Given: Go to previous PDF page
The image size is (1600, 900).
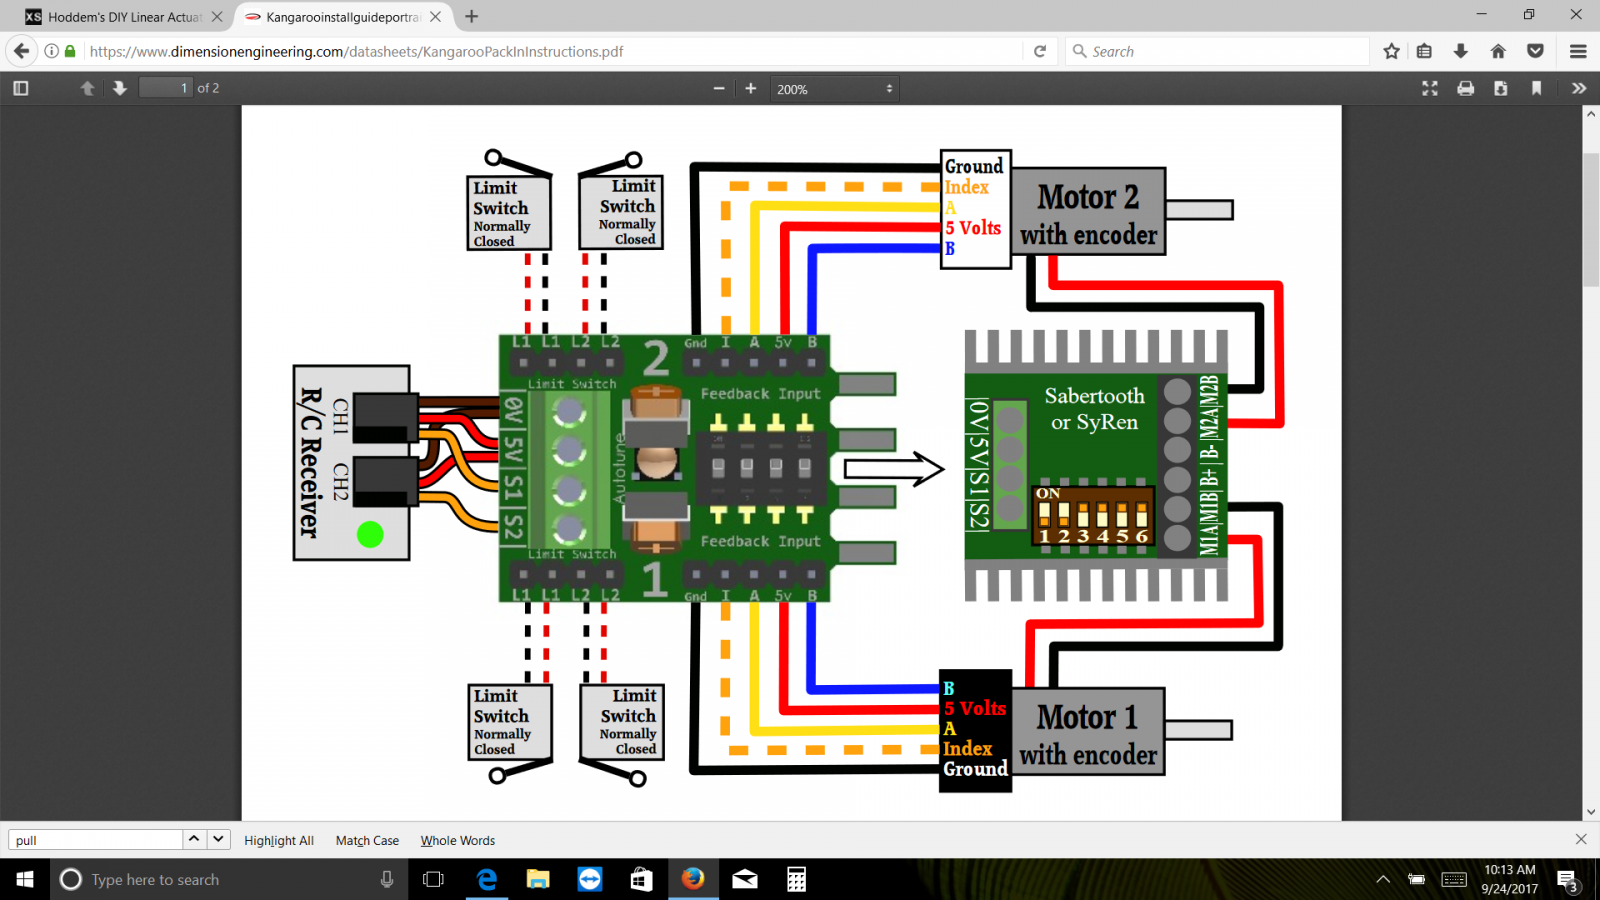Looking at the screenshot, I should 88,88.
